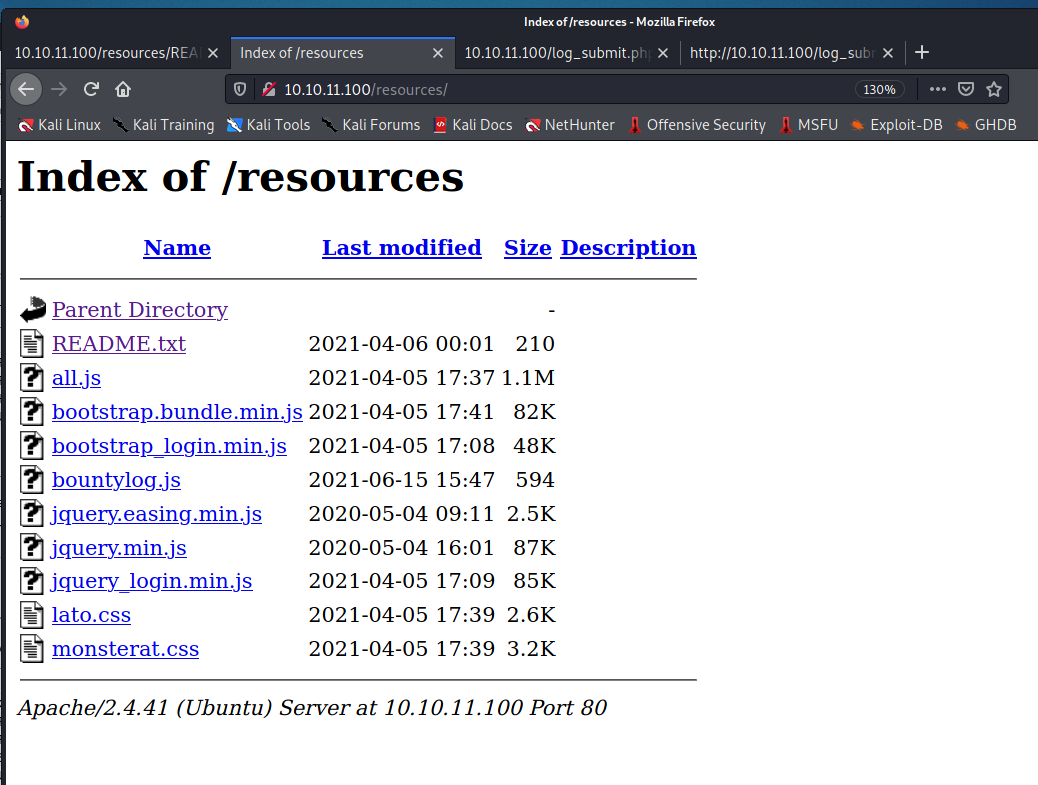Click the URL address bar field

coord(560,89)
